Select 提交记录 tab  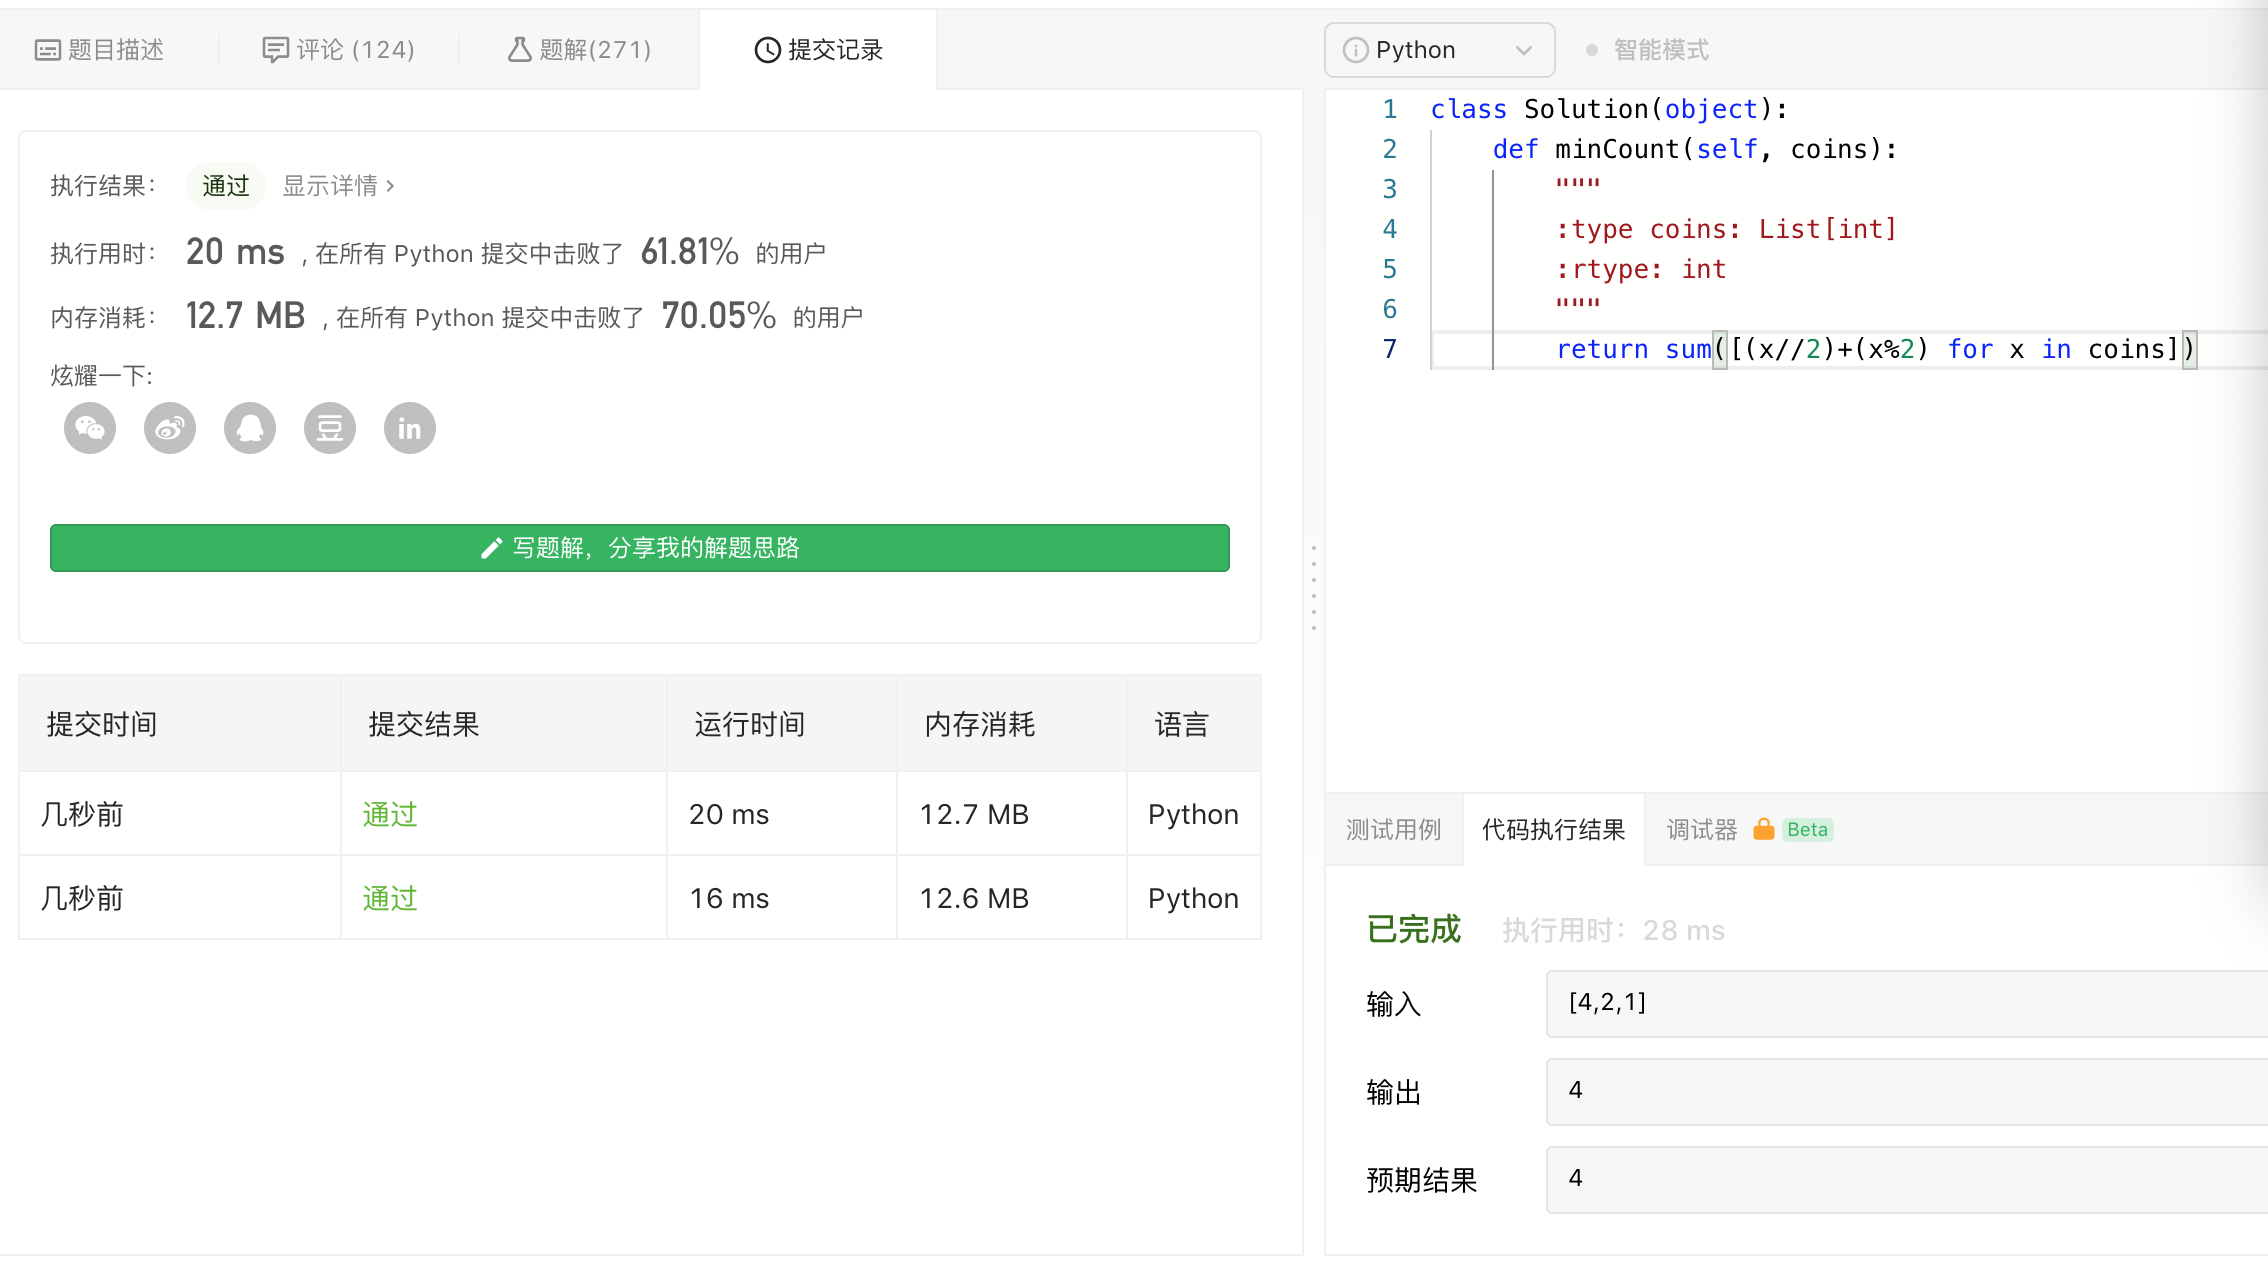click(818, 50)
